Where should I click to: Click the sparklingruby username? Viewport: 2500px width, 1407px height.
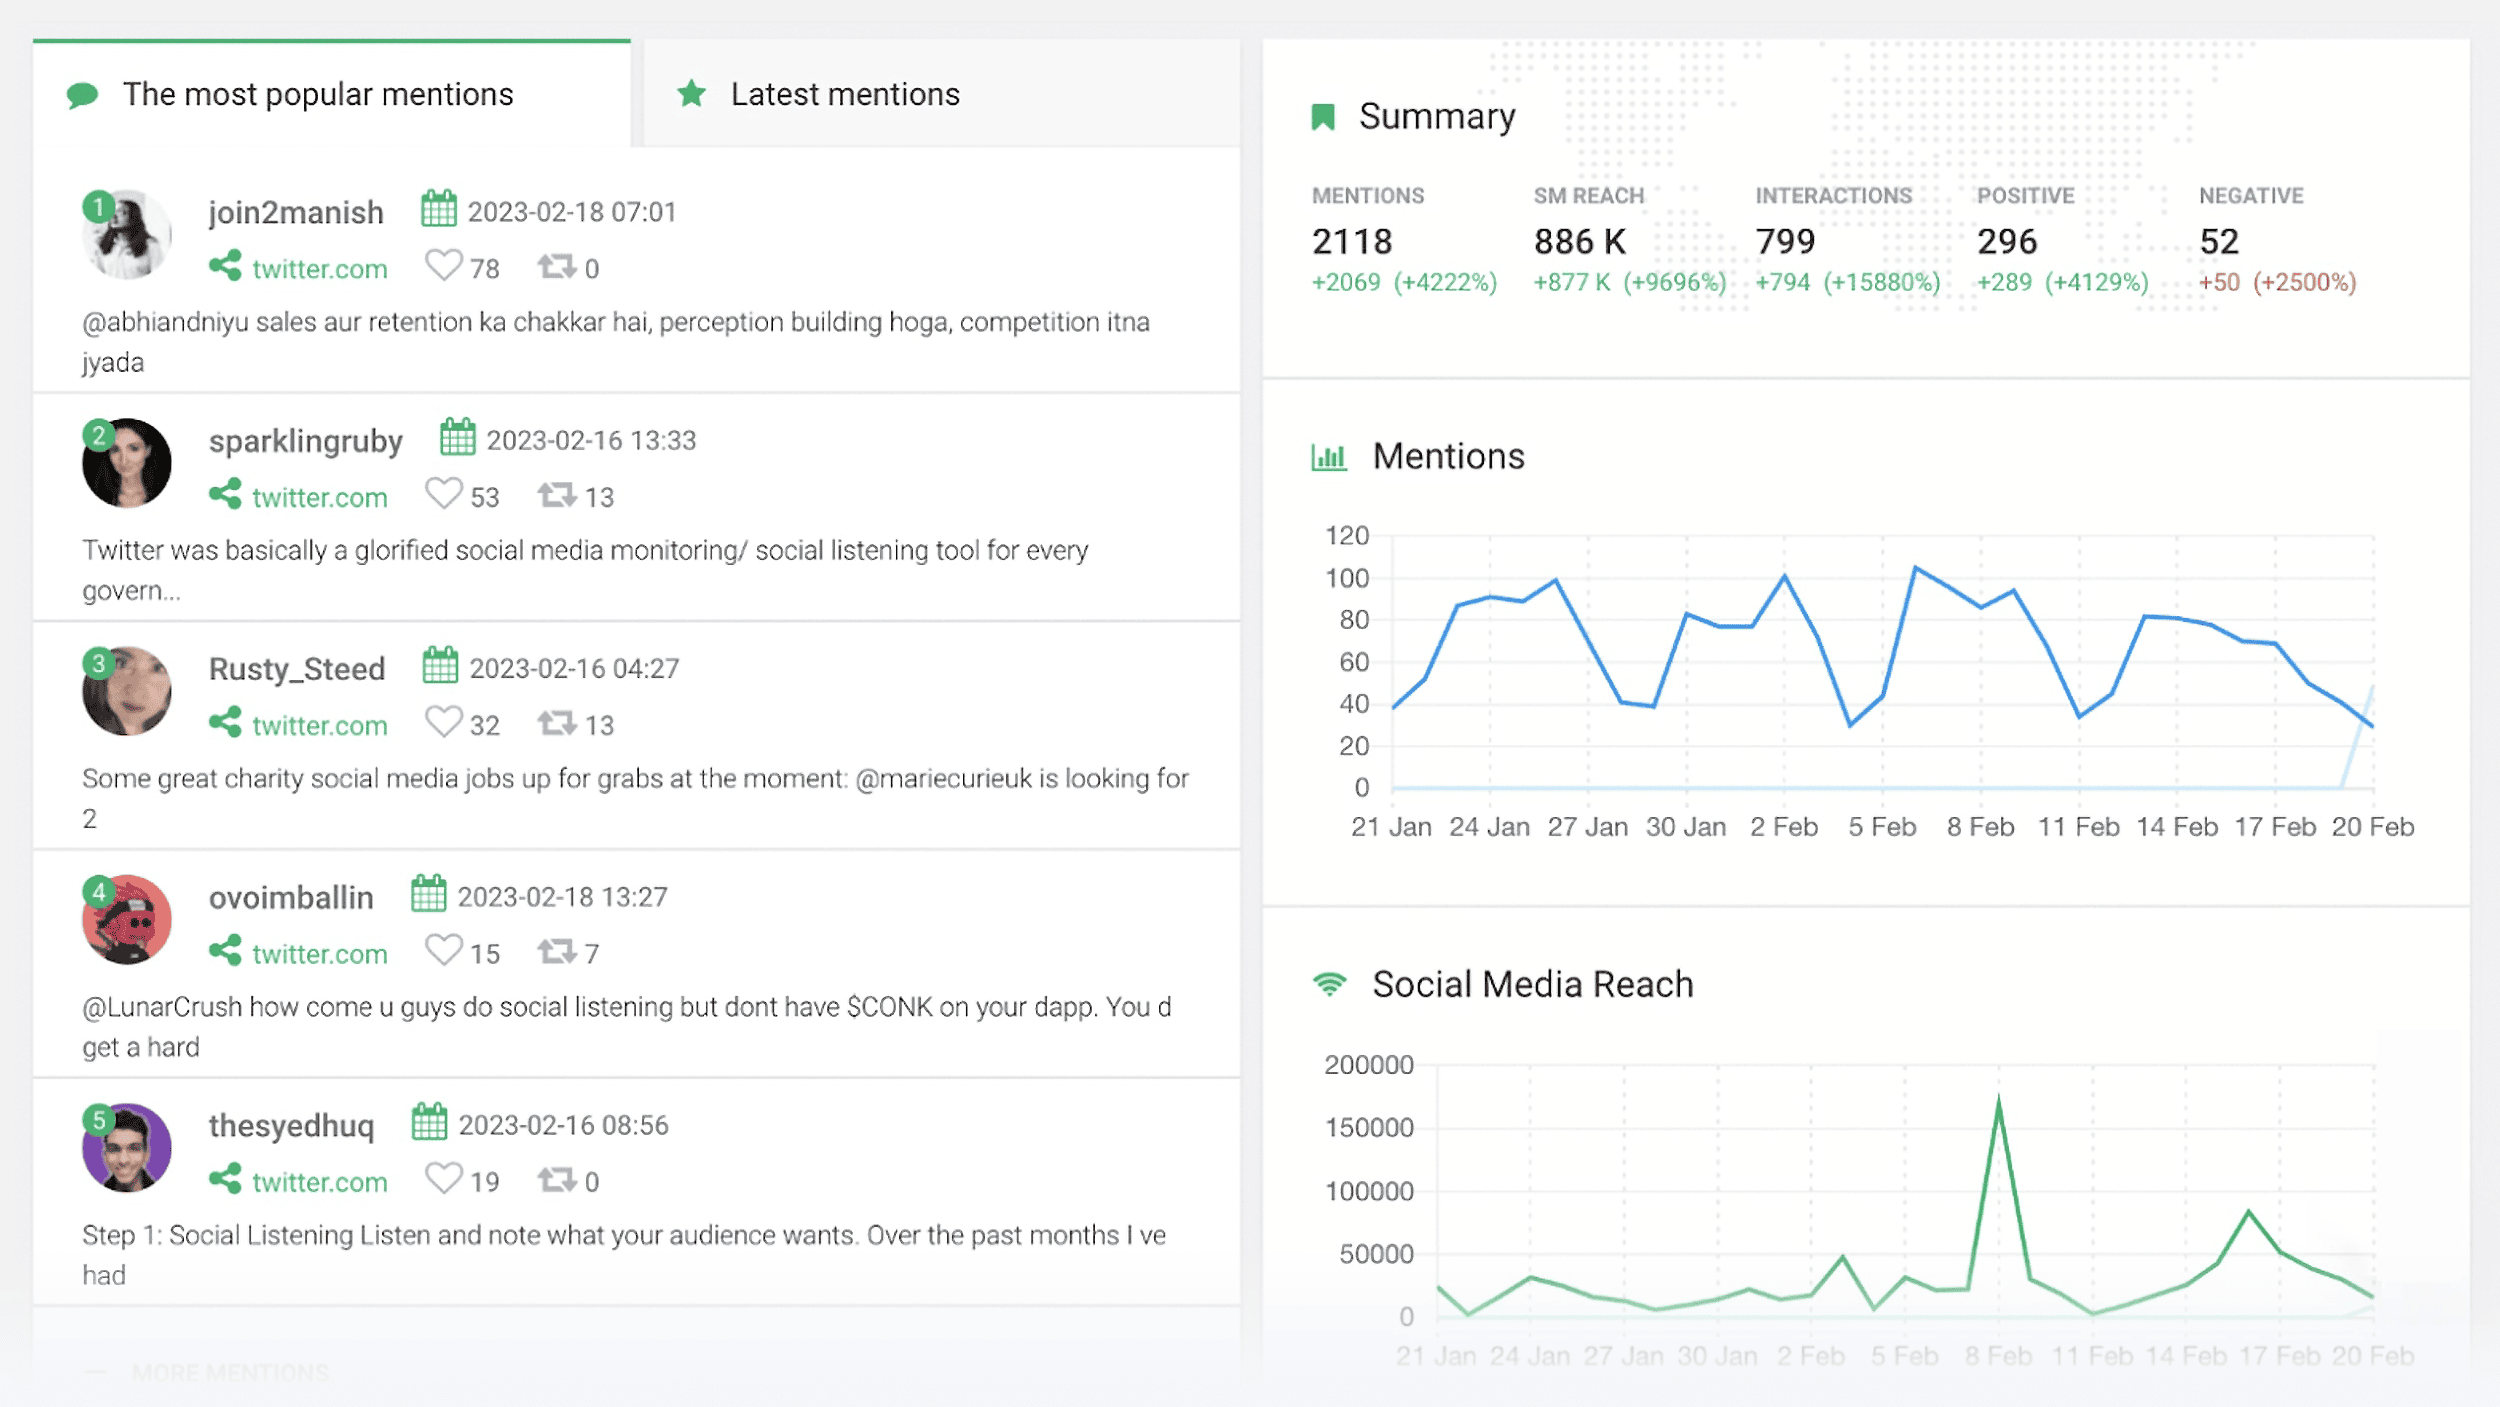[x=306, y=441]
